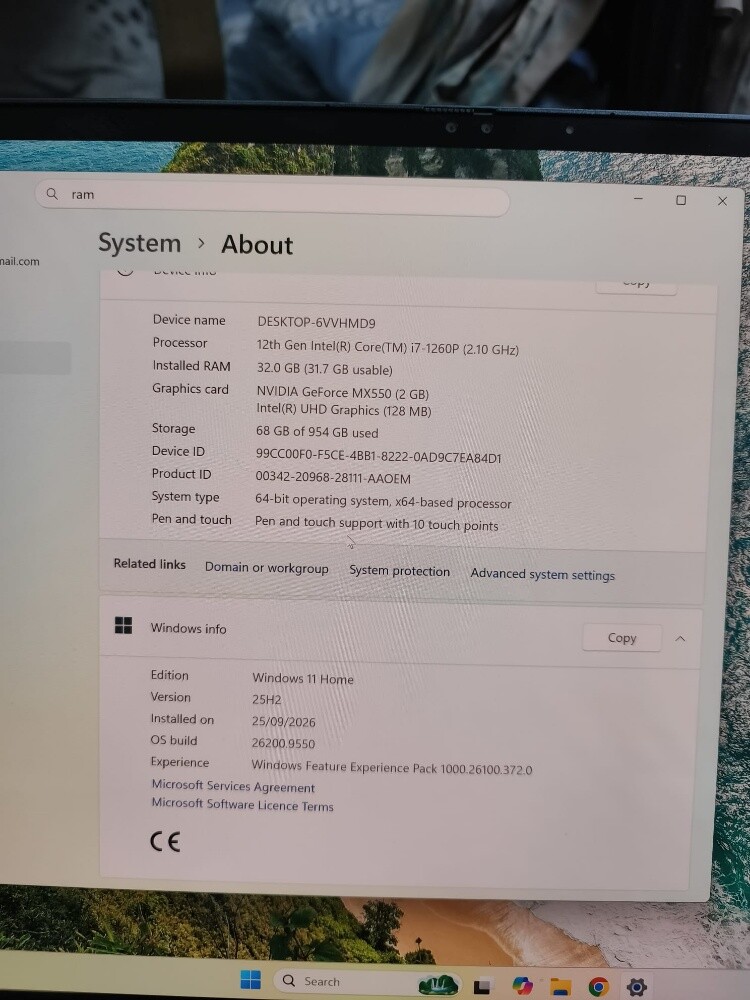Select the OS build 26200.9550
750x1000 pixels.
283,743
